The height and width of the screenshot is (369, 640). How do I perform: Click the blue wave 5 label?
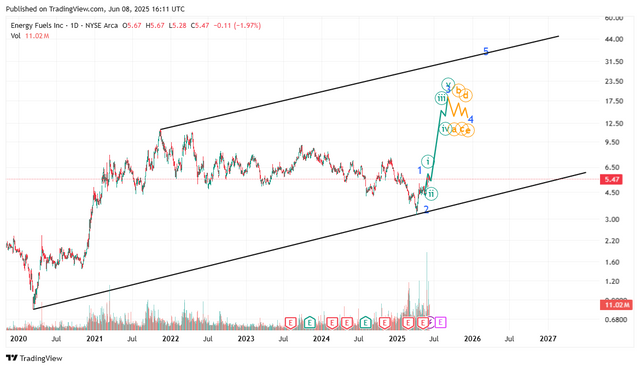pos(486,51)
